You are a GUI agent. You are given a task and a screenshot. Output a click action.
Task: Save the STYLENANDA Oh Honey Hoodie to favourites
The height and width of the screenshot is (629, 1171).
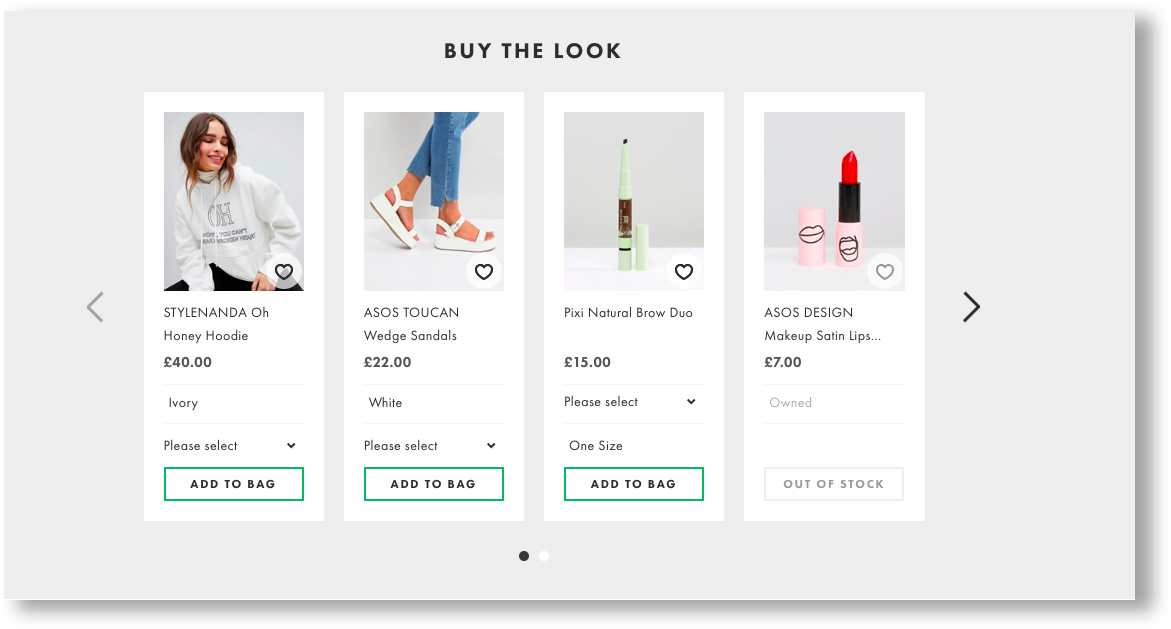[283, 271]
